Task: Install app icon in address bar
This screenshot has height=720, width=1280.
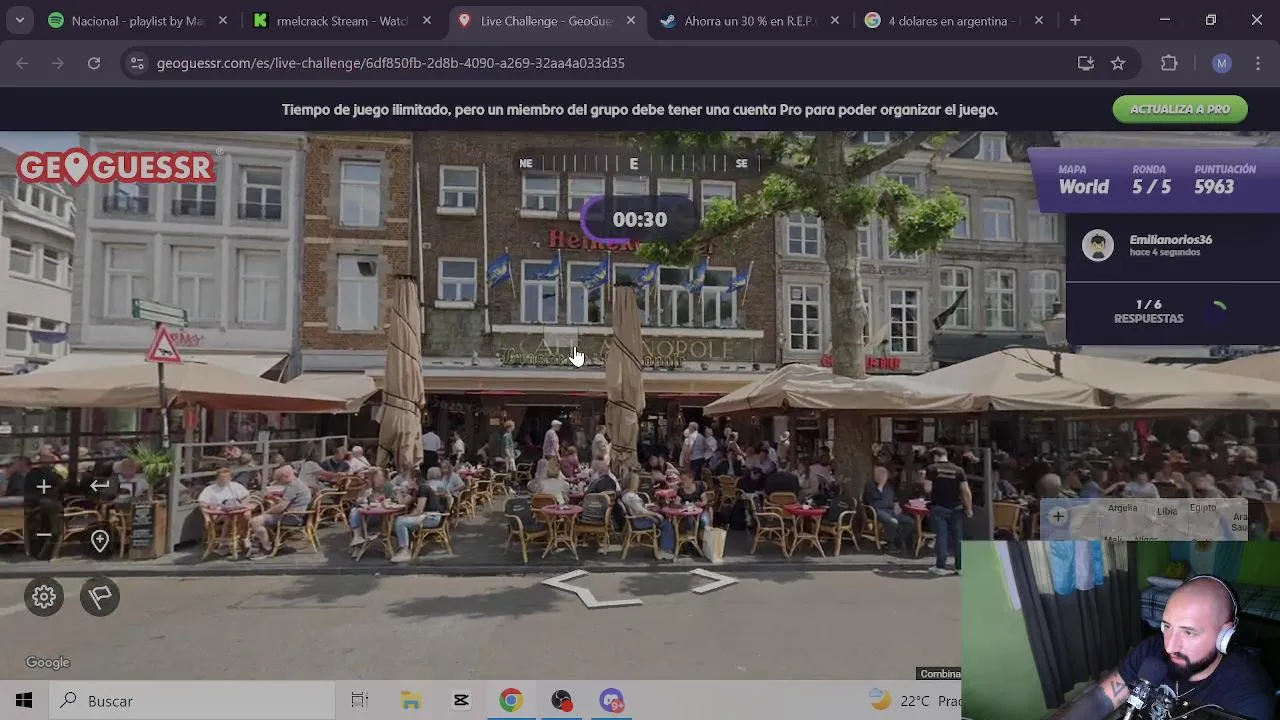Action: pos(1085,63)
